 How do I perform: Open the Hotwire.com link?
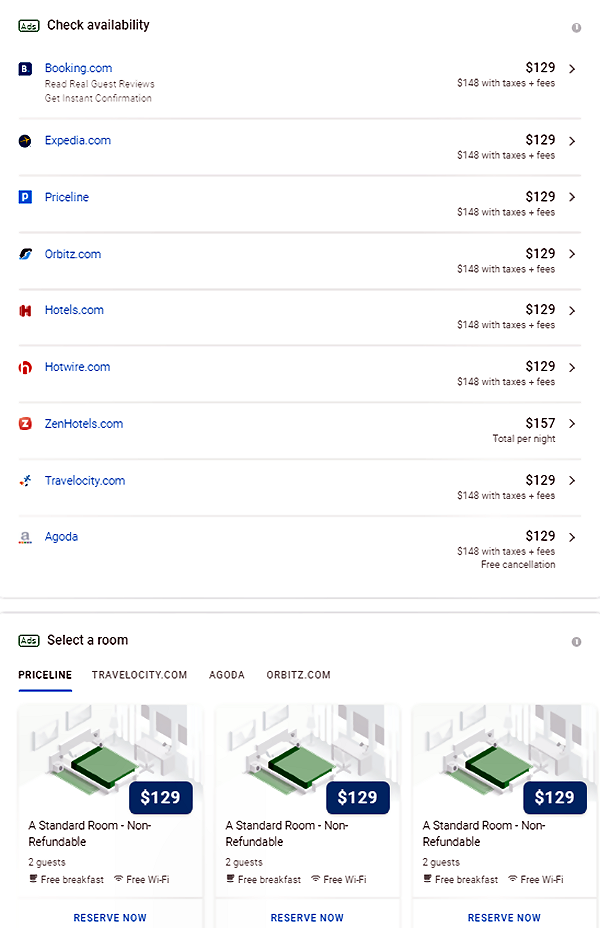(78, 367)
